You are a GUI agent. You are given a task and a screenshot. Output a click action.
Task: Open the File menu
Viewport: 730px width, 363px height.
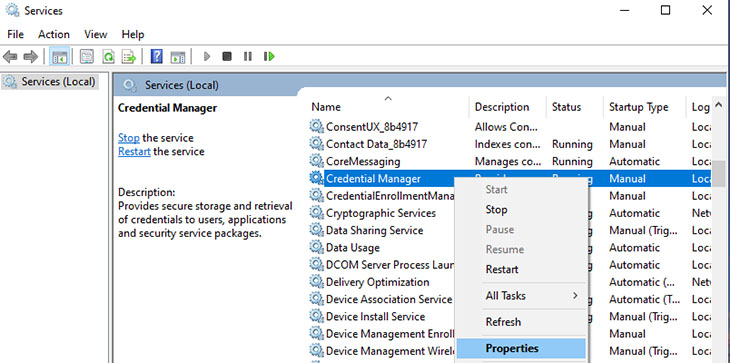(x=15, y=34)
